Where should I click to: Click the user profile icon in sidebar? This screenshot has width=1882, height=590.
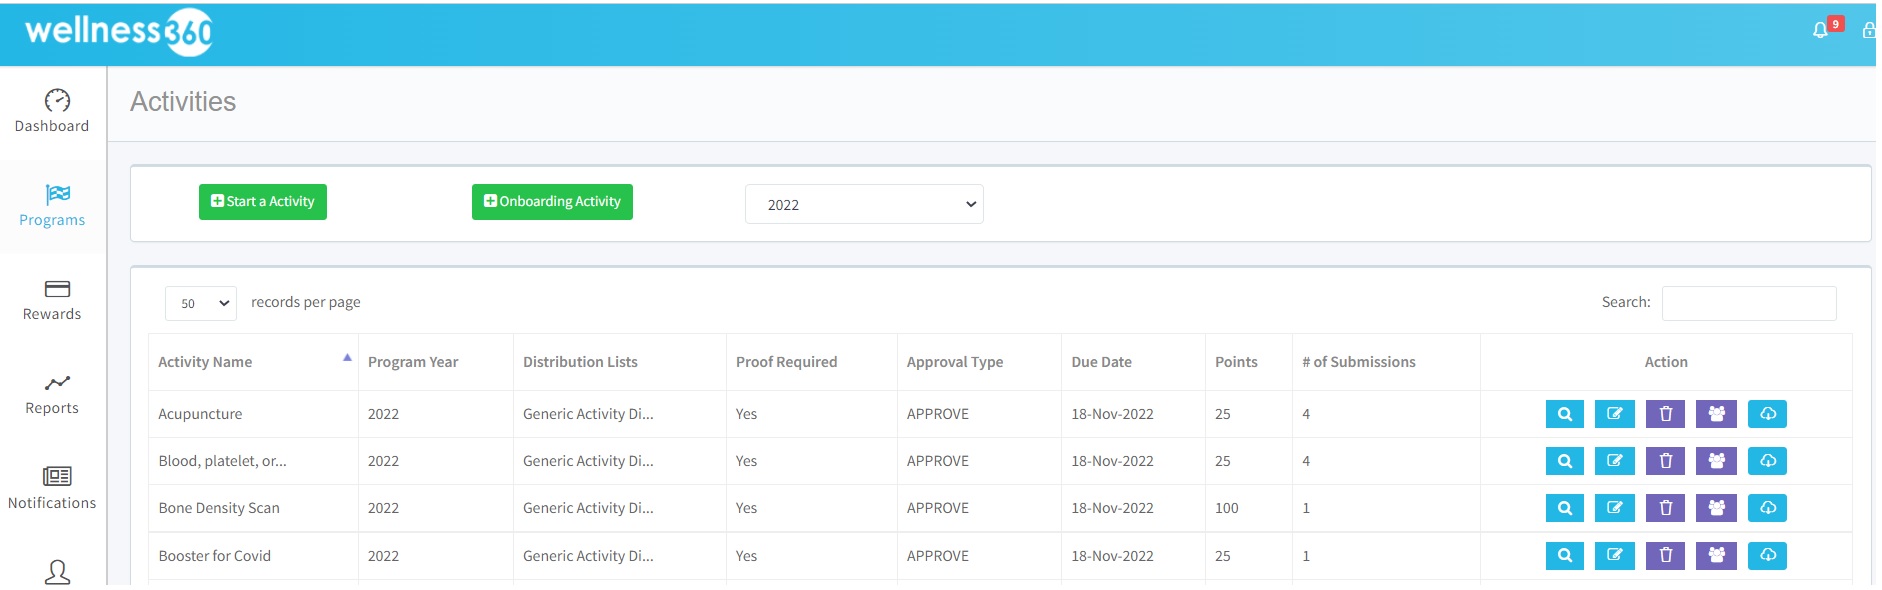click(x=57, y=571)
